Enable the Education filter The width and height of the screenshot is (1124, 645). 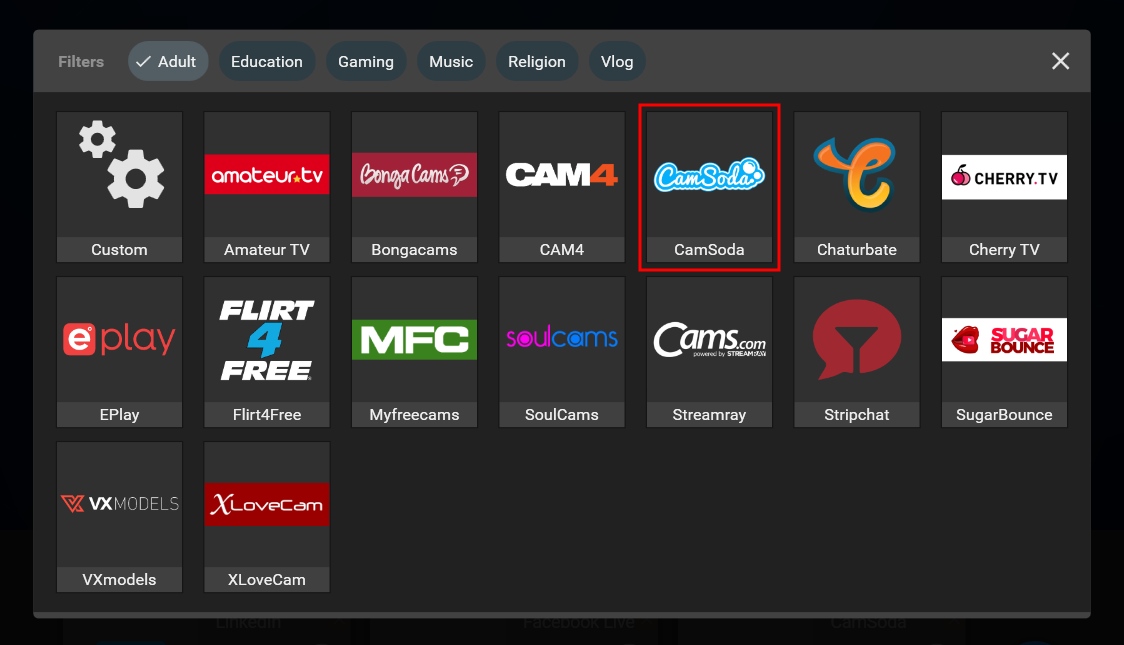[266, 61]
